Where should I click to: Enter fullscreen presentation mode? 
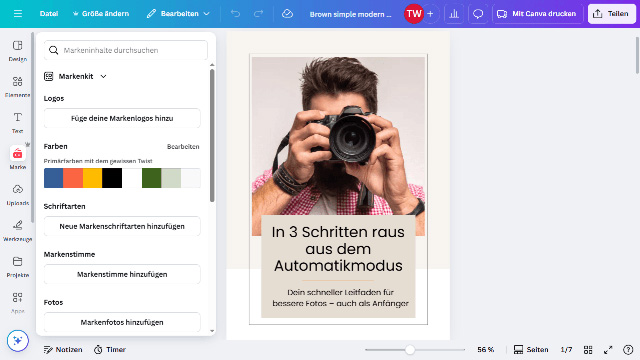click(x=608, y=349)
